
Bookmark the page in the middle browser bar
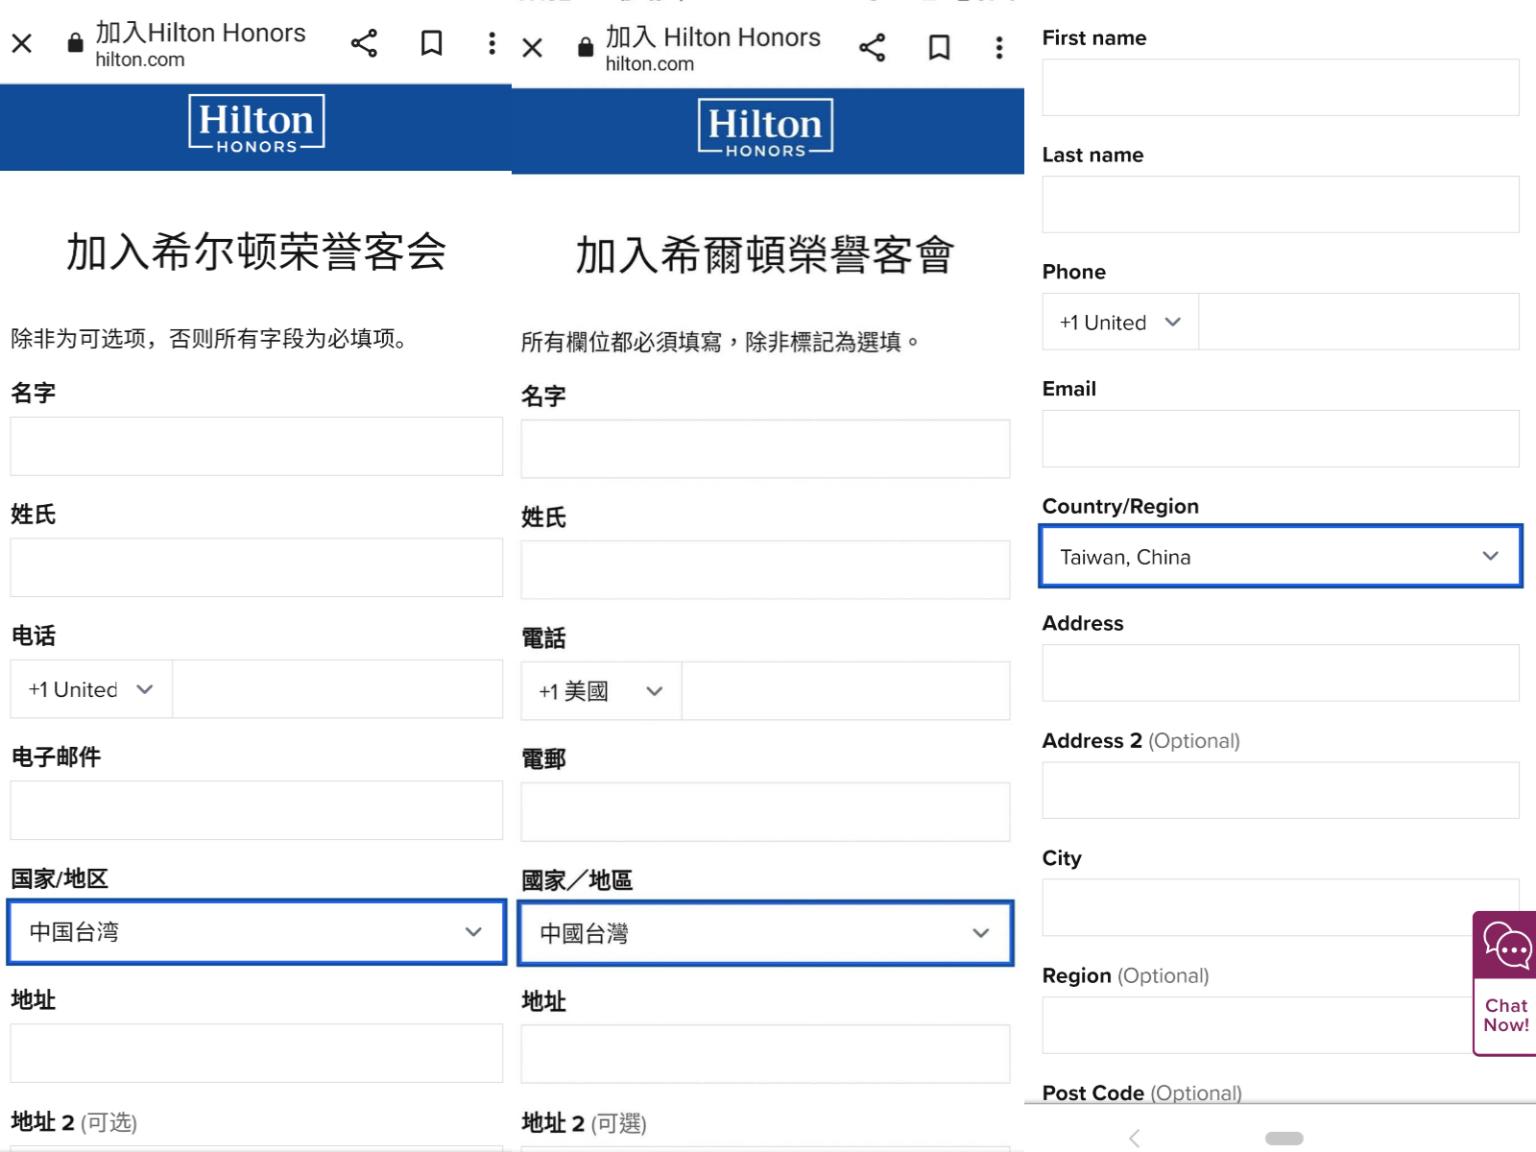[x=939, y=48]
